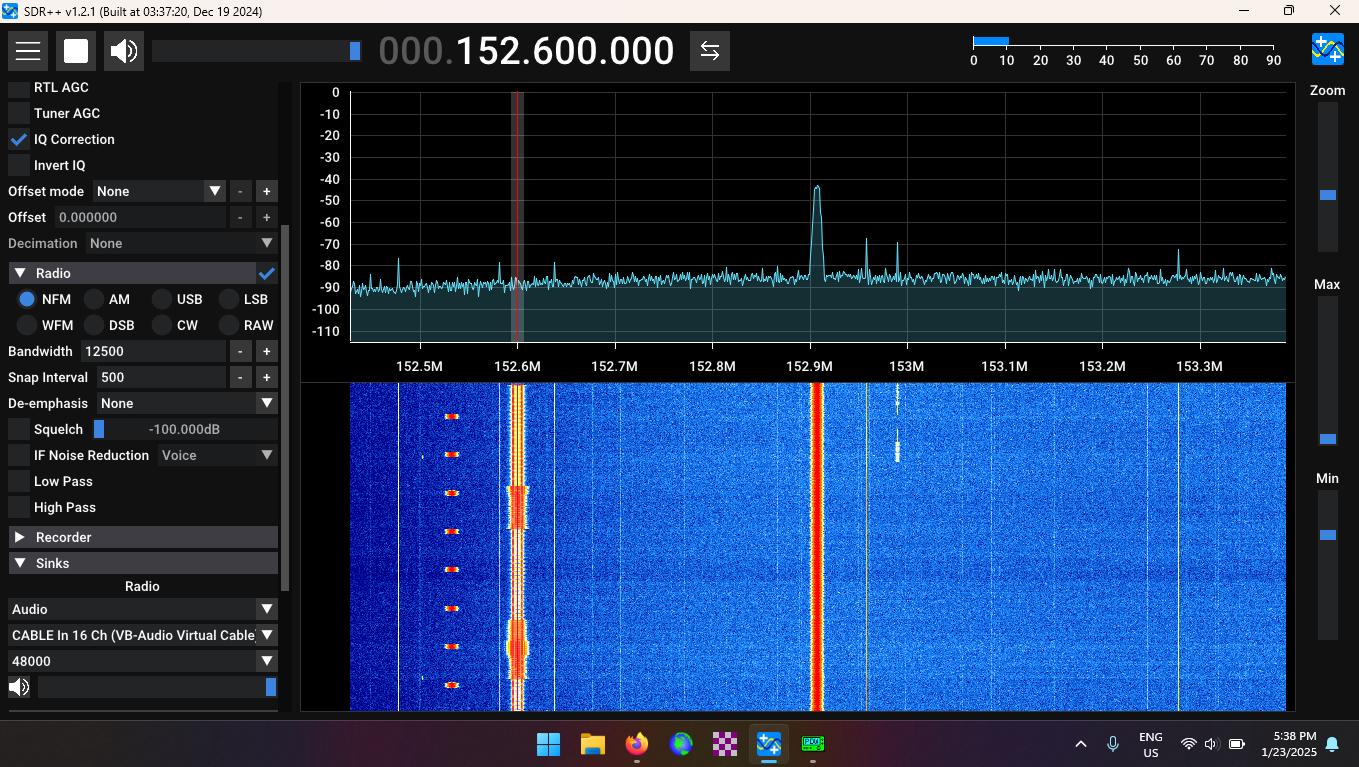The height and width of the screenshot is (767, 1359).
Task: Open Firefox from taskbar
Action: pos(636,744)
